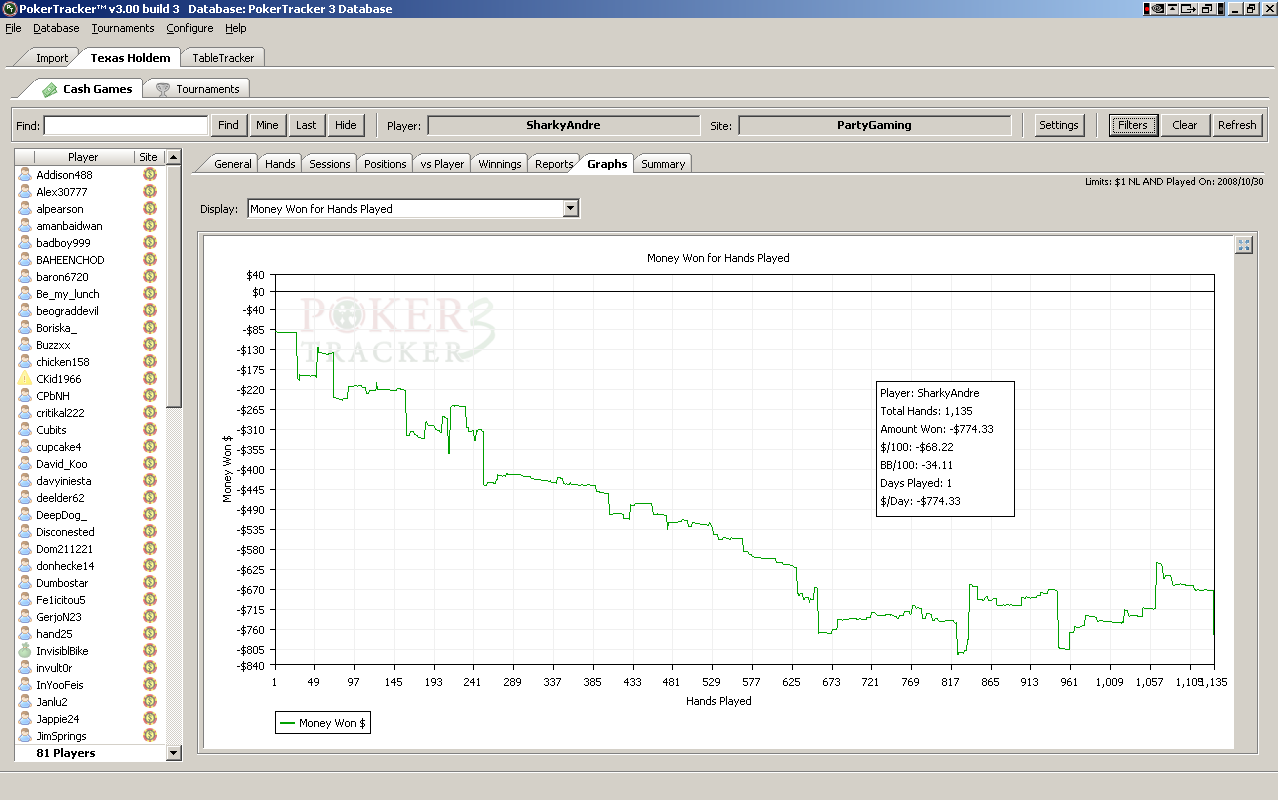
Task: Click the Filters button
Action: [1133, 125]
